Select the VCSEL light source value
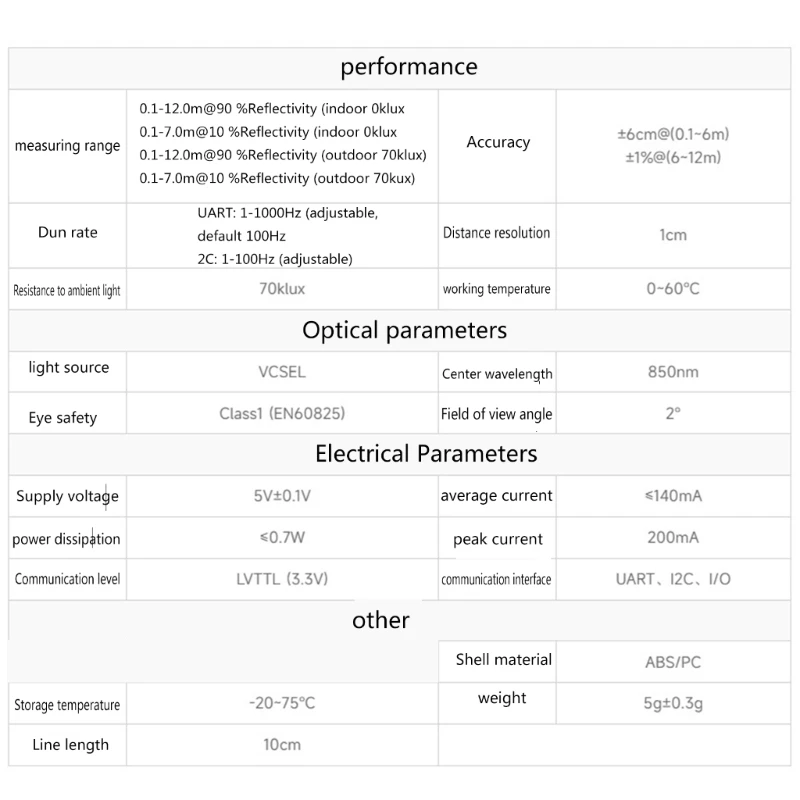 (x=281, y=372)
